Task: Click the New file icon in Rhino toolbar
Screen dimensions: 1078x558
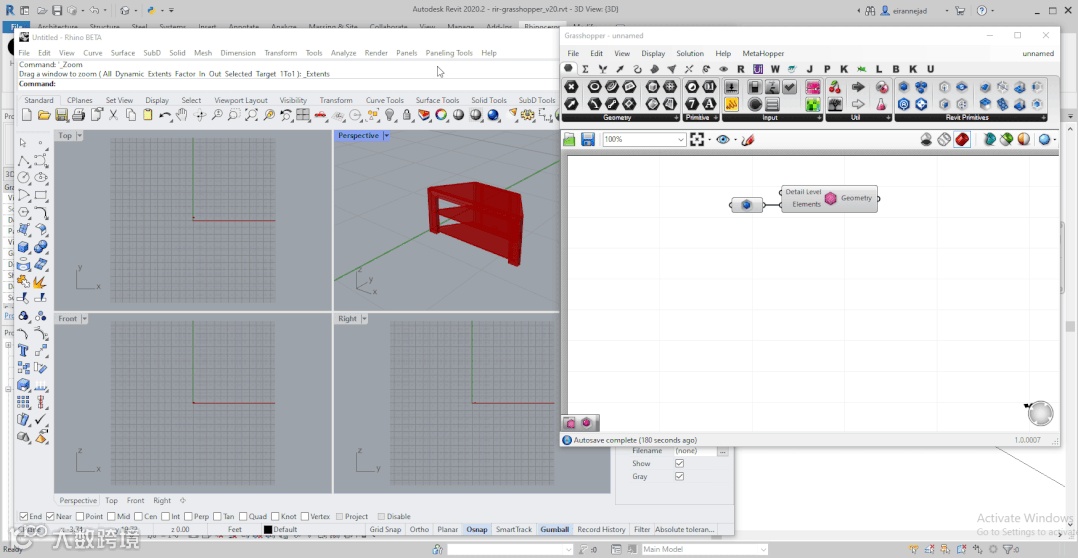Action: pyautogui.click(x=27, y=115)
